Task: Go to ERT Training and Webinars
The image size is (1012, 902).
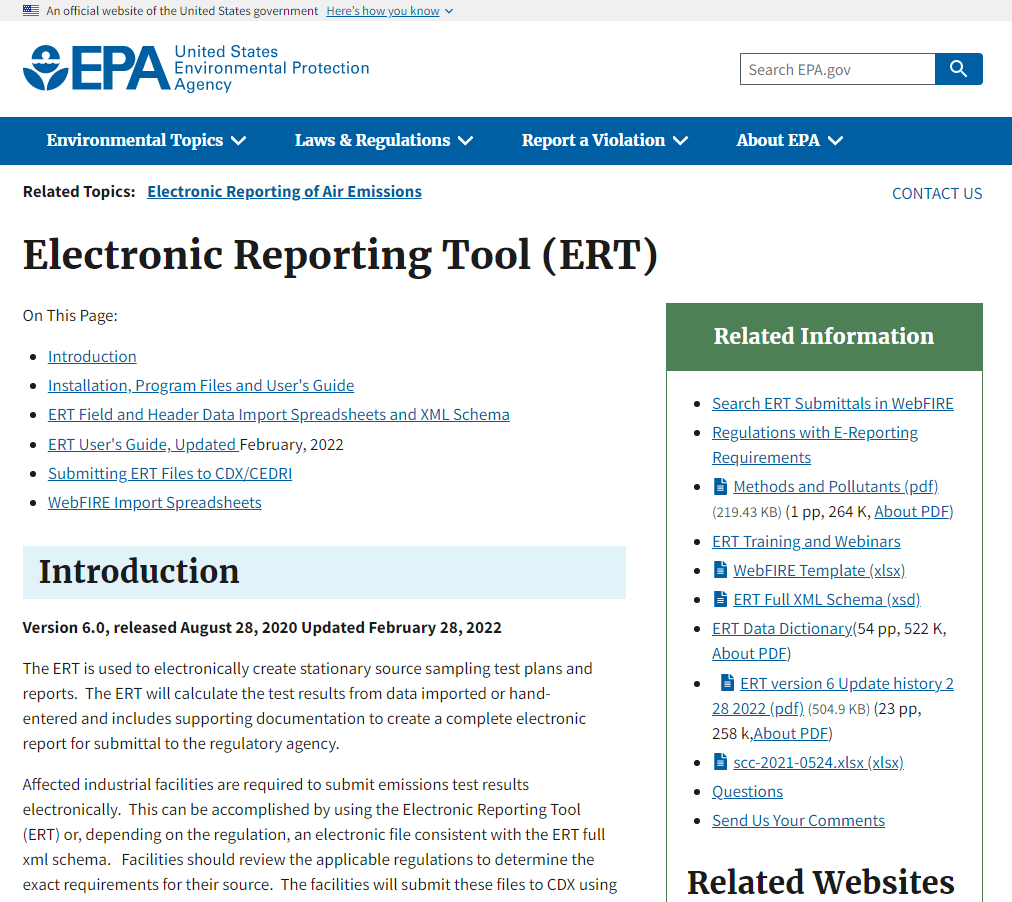Action: click(806, 541)
